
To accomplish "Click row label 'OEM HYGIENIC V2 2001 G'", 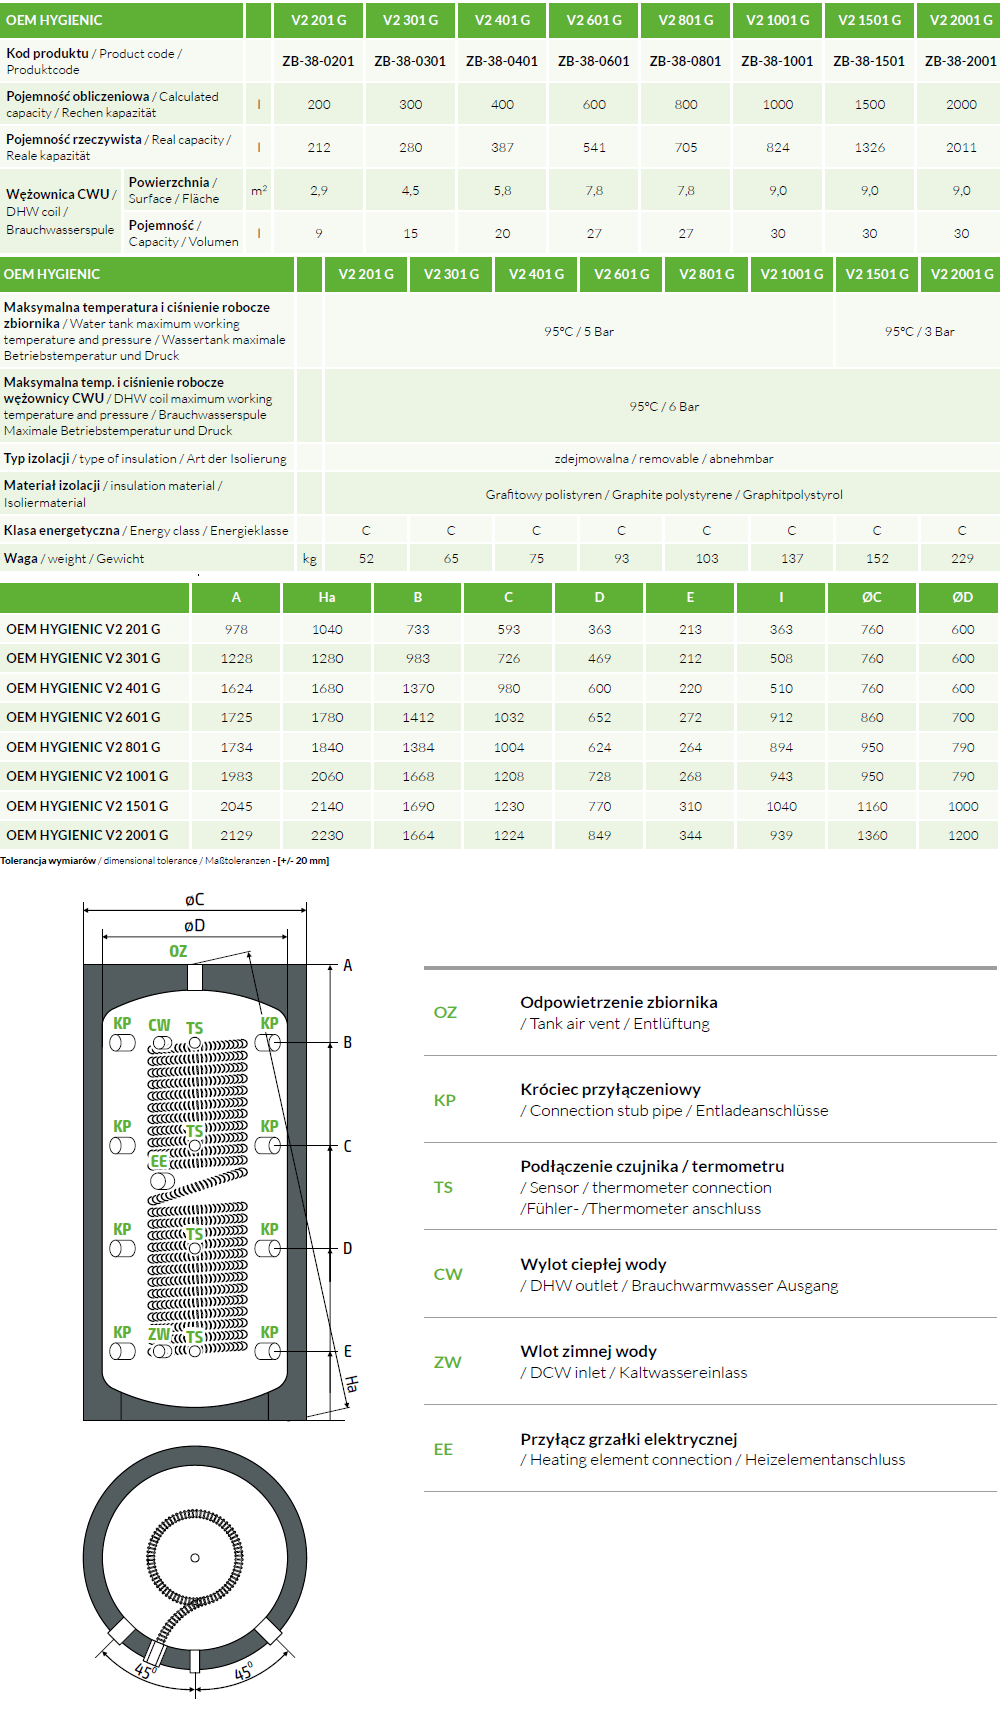I will (x=87, y=835).
